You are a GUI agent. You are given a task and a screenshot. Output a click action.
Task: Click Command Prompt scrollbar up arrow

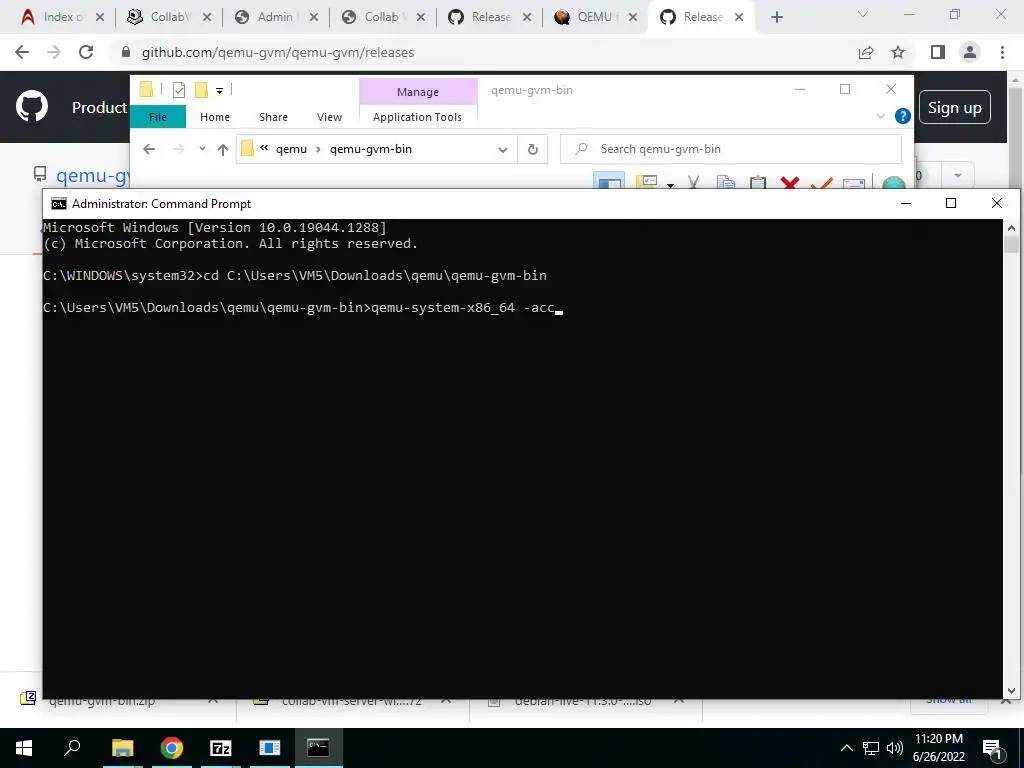(x=1011, y=229)
